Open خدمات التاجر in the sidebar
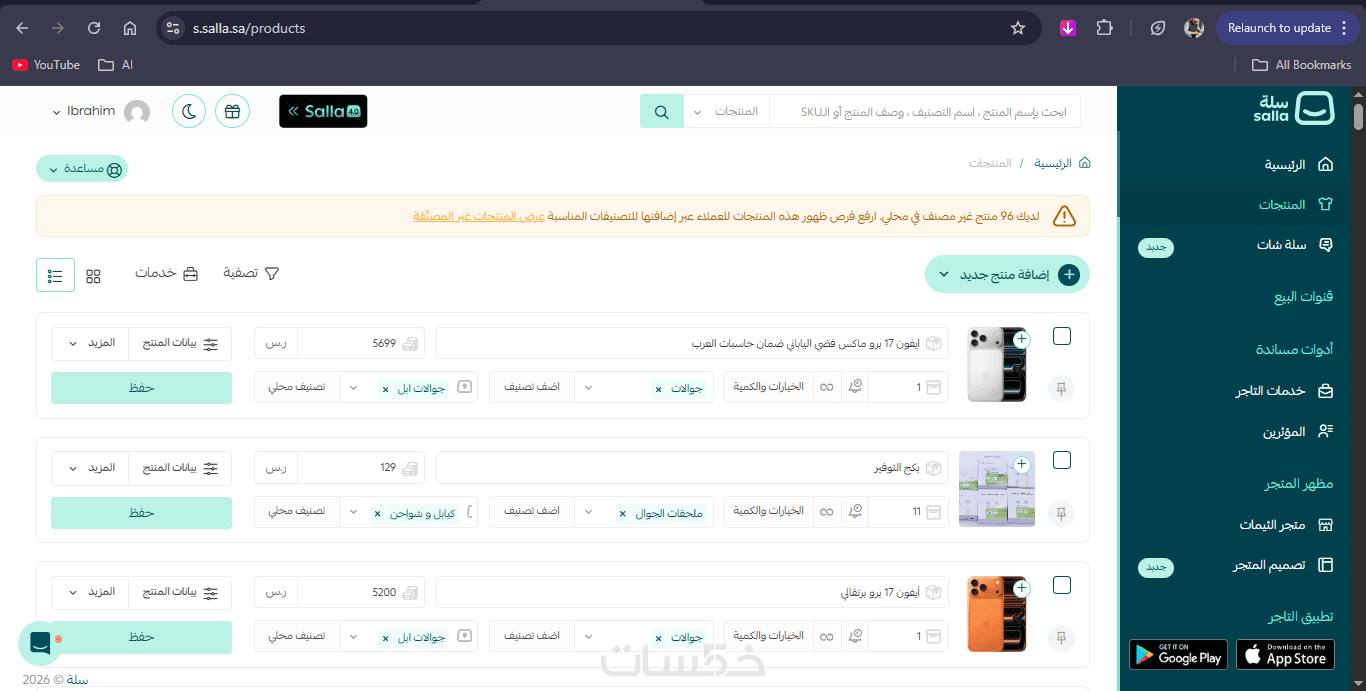Screen dimensions: 1366x691 [1284, 391]
